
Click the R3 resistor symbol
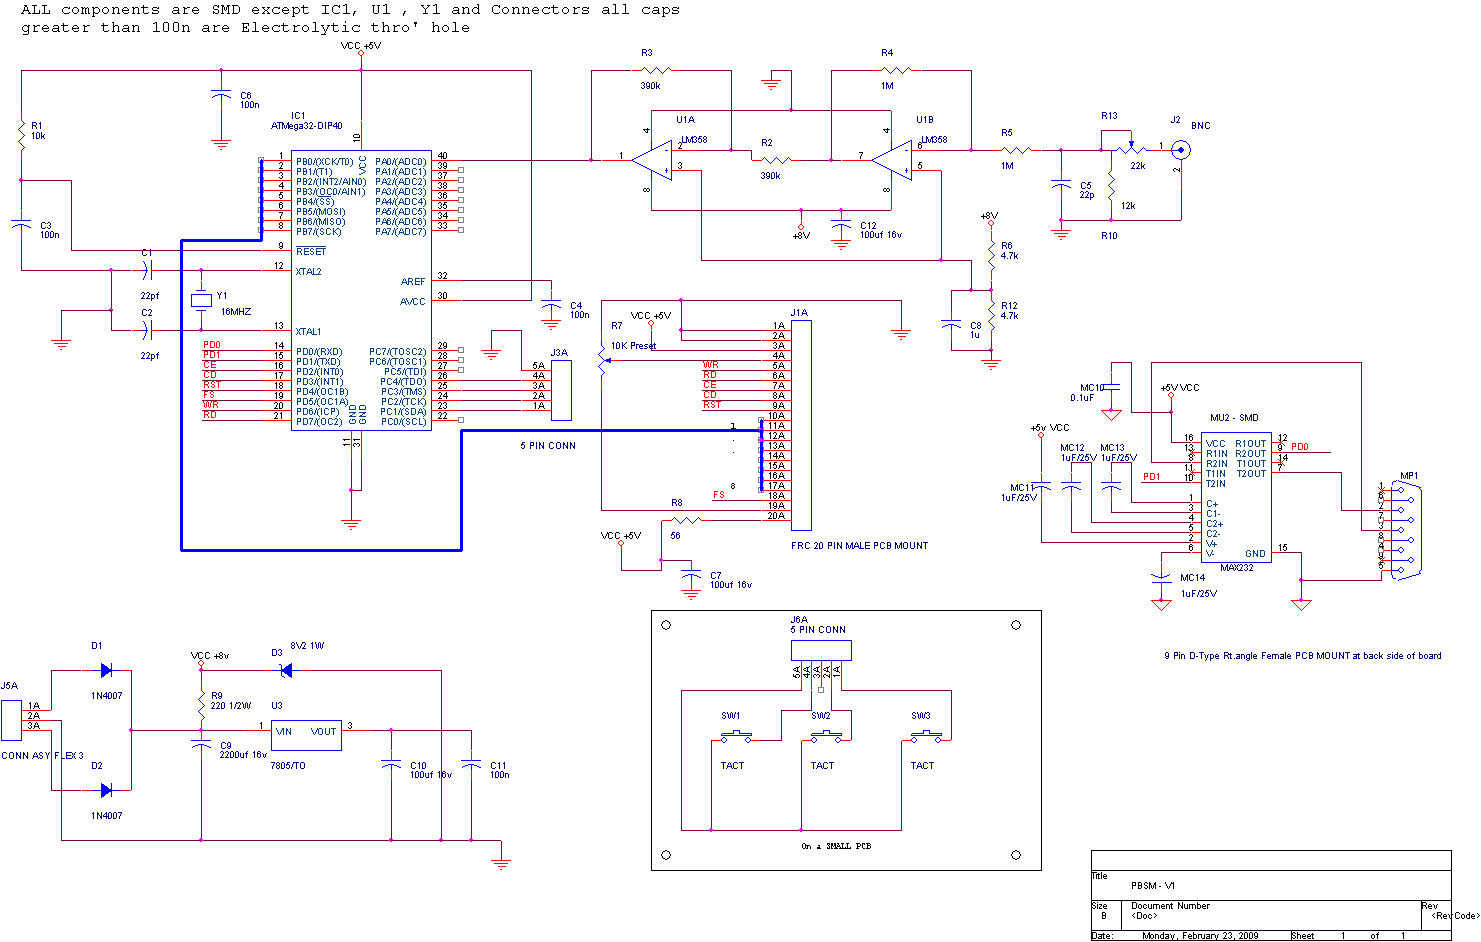pos(656,70)
